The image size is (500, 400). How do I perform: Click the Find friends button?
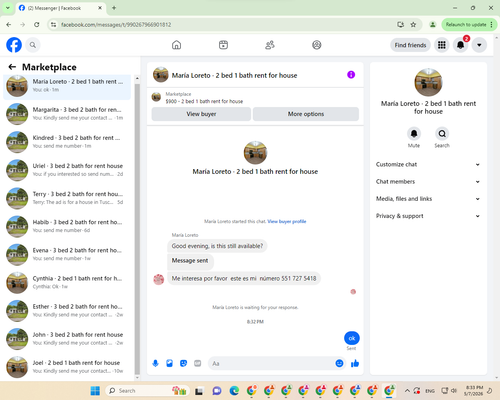tap(410, 45)
